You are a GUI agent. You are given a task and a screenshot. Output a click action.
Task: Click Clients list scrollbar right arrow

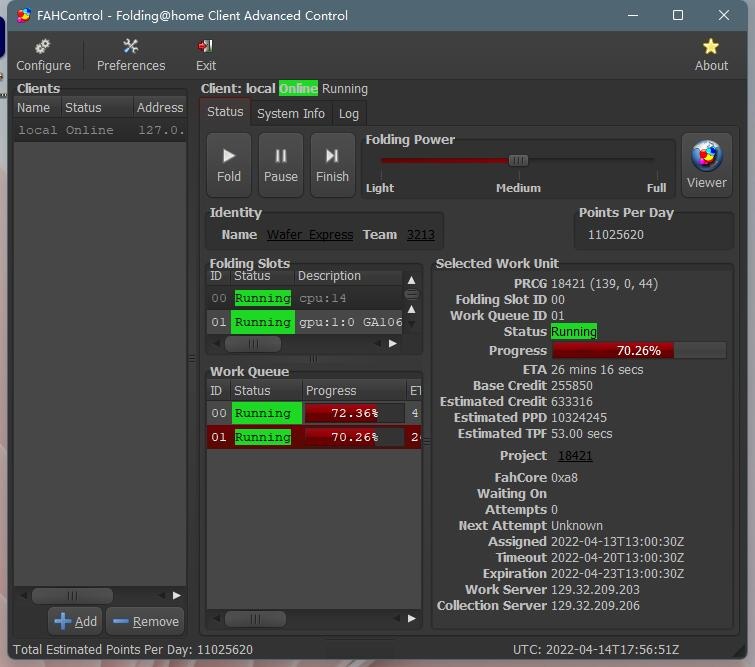(177, 596)
